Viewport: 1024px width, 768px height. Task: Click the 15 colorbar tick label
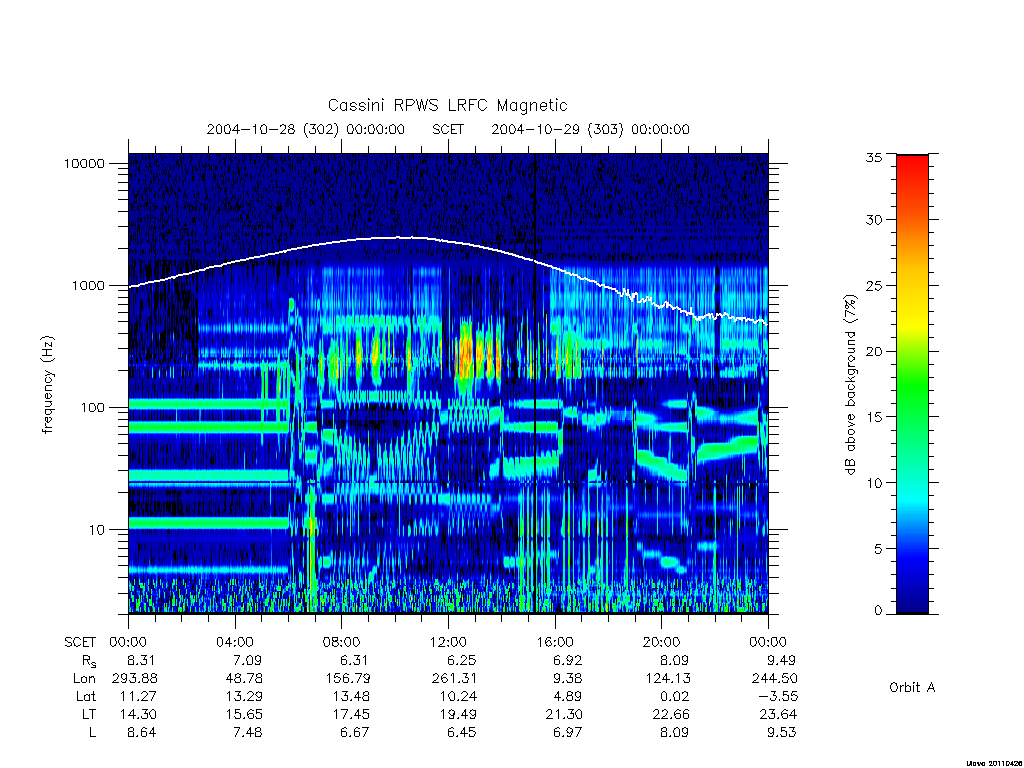coord(874,417)
